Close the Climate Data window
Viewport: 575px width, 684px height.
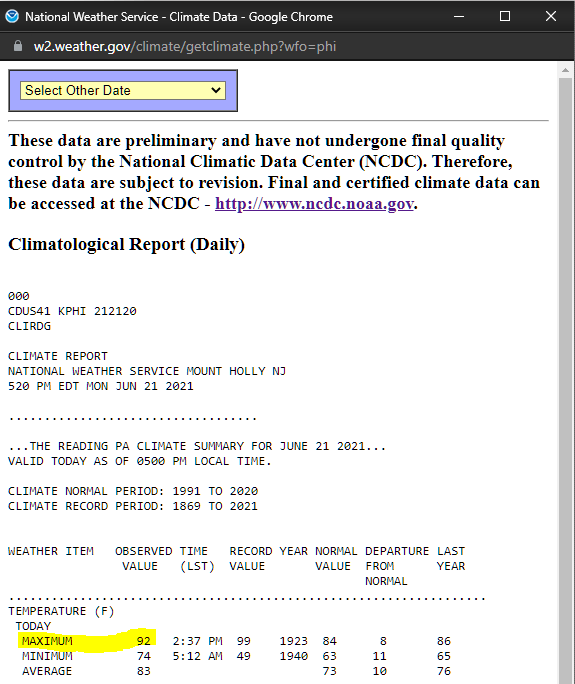point(551,17)
